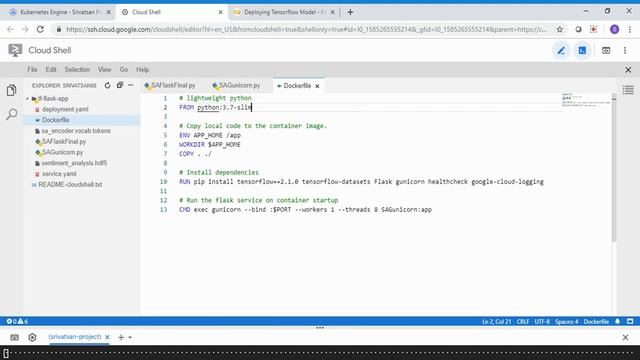Toggle the code editor pencil icon
This screenshot has height=360, width=640.
click(x=561, y=51)
